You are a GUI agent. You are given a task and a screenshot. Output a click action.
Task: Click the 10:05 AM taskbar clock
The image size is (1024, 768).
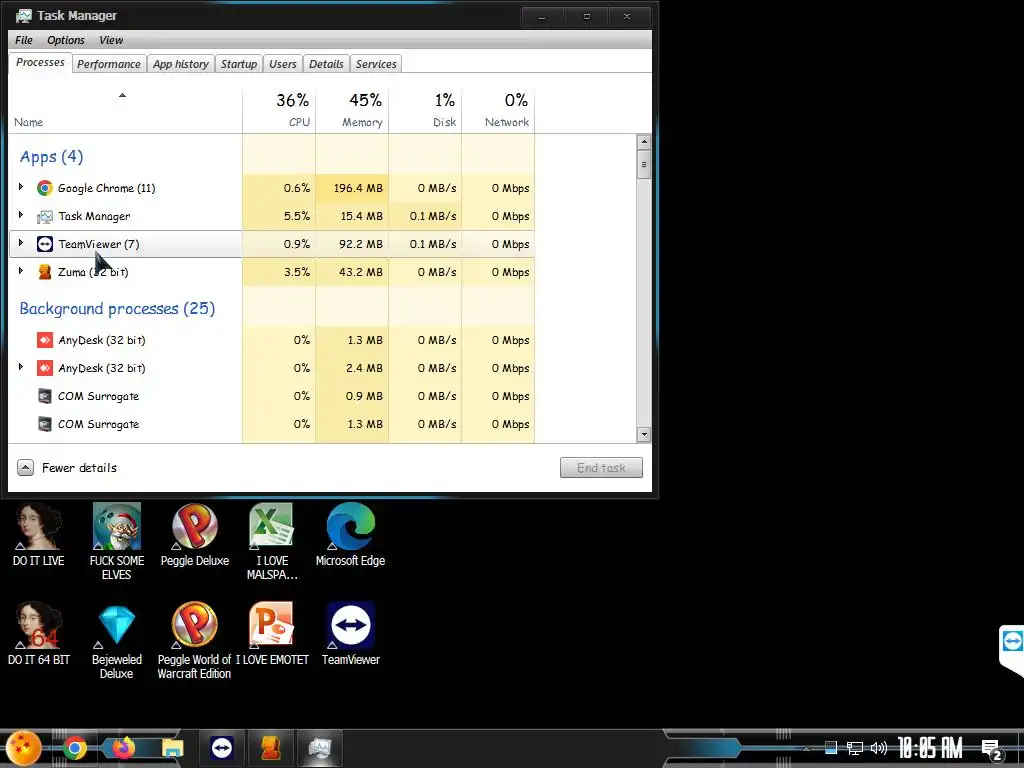930,748
